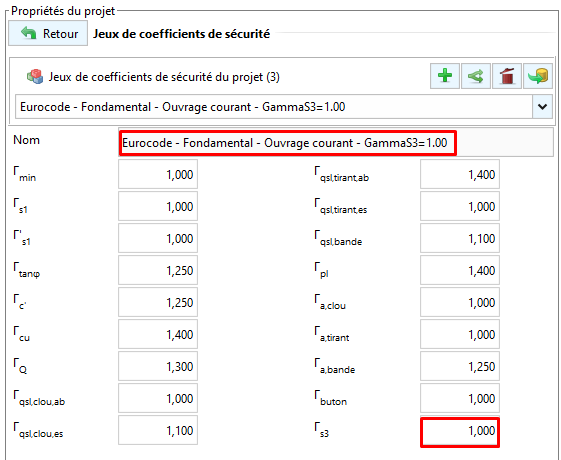
Task: Edit the Γpl value field
Action: (x=460, y=270)
